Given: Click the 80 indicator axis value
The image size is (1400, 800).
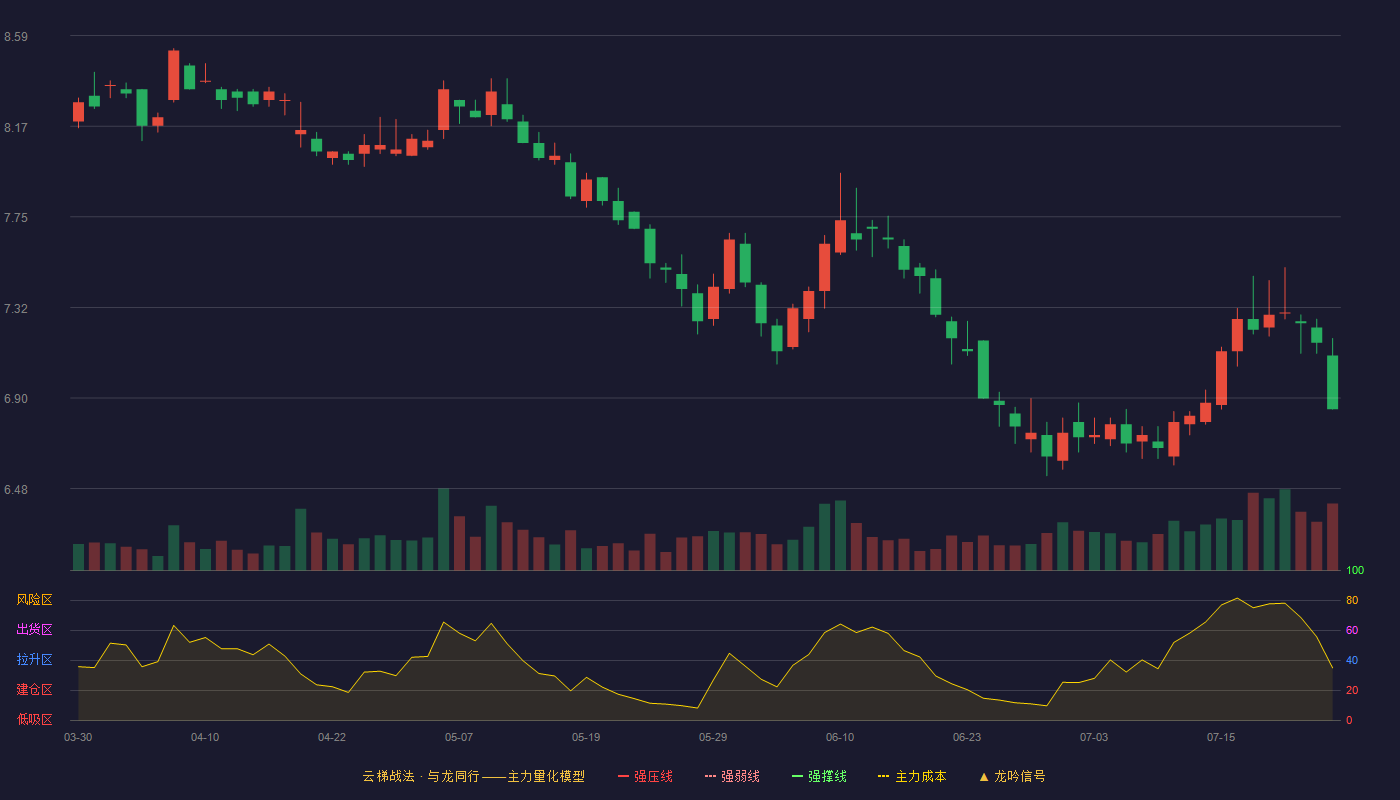Looking at the screenshot, I should click(1352, 600).
